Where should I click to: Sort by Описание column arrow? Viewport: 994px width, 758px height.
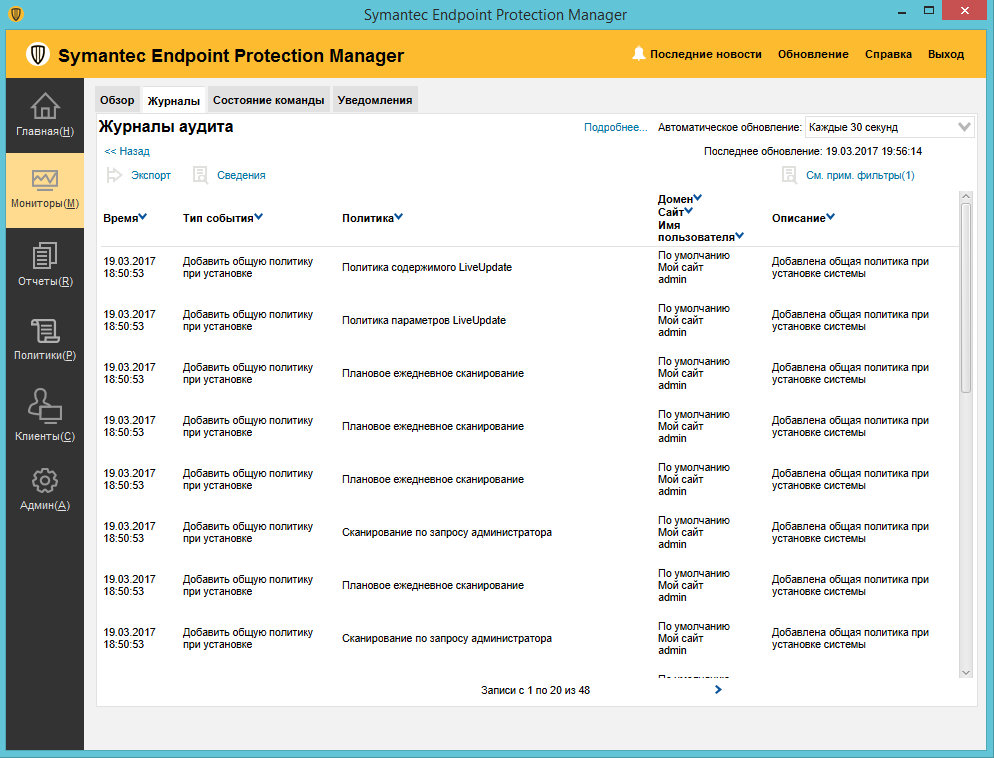pyautogui.click(x=830, y=217)
